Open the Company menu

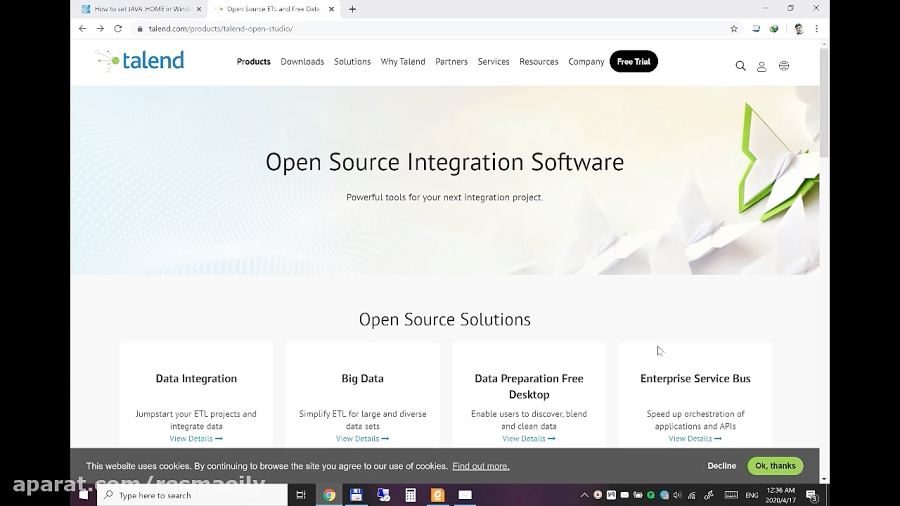click(x=586, y=61)
